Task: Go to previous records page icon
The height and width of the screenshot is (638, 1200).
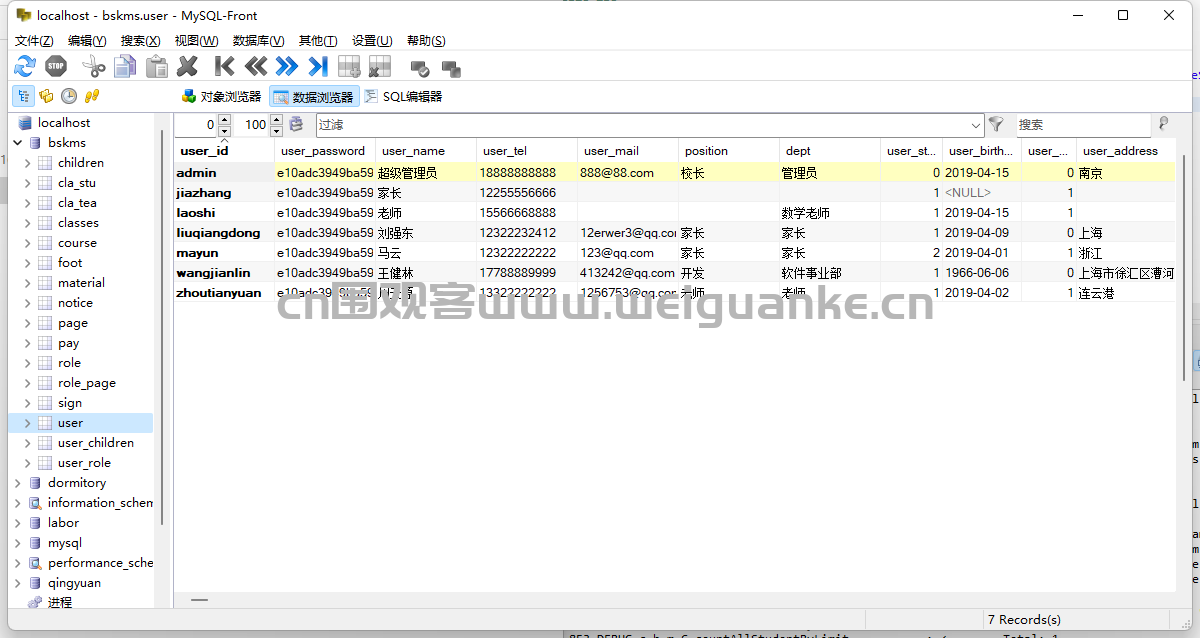Action: (x=256, y=67)
